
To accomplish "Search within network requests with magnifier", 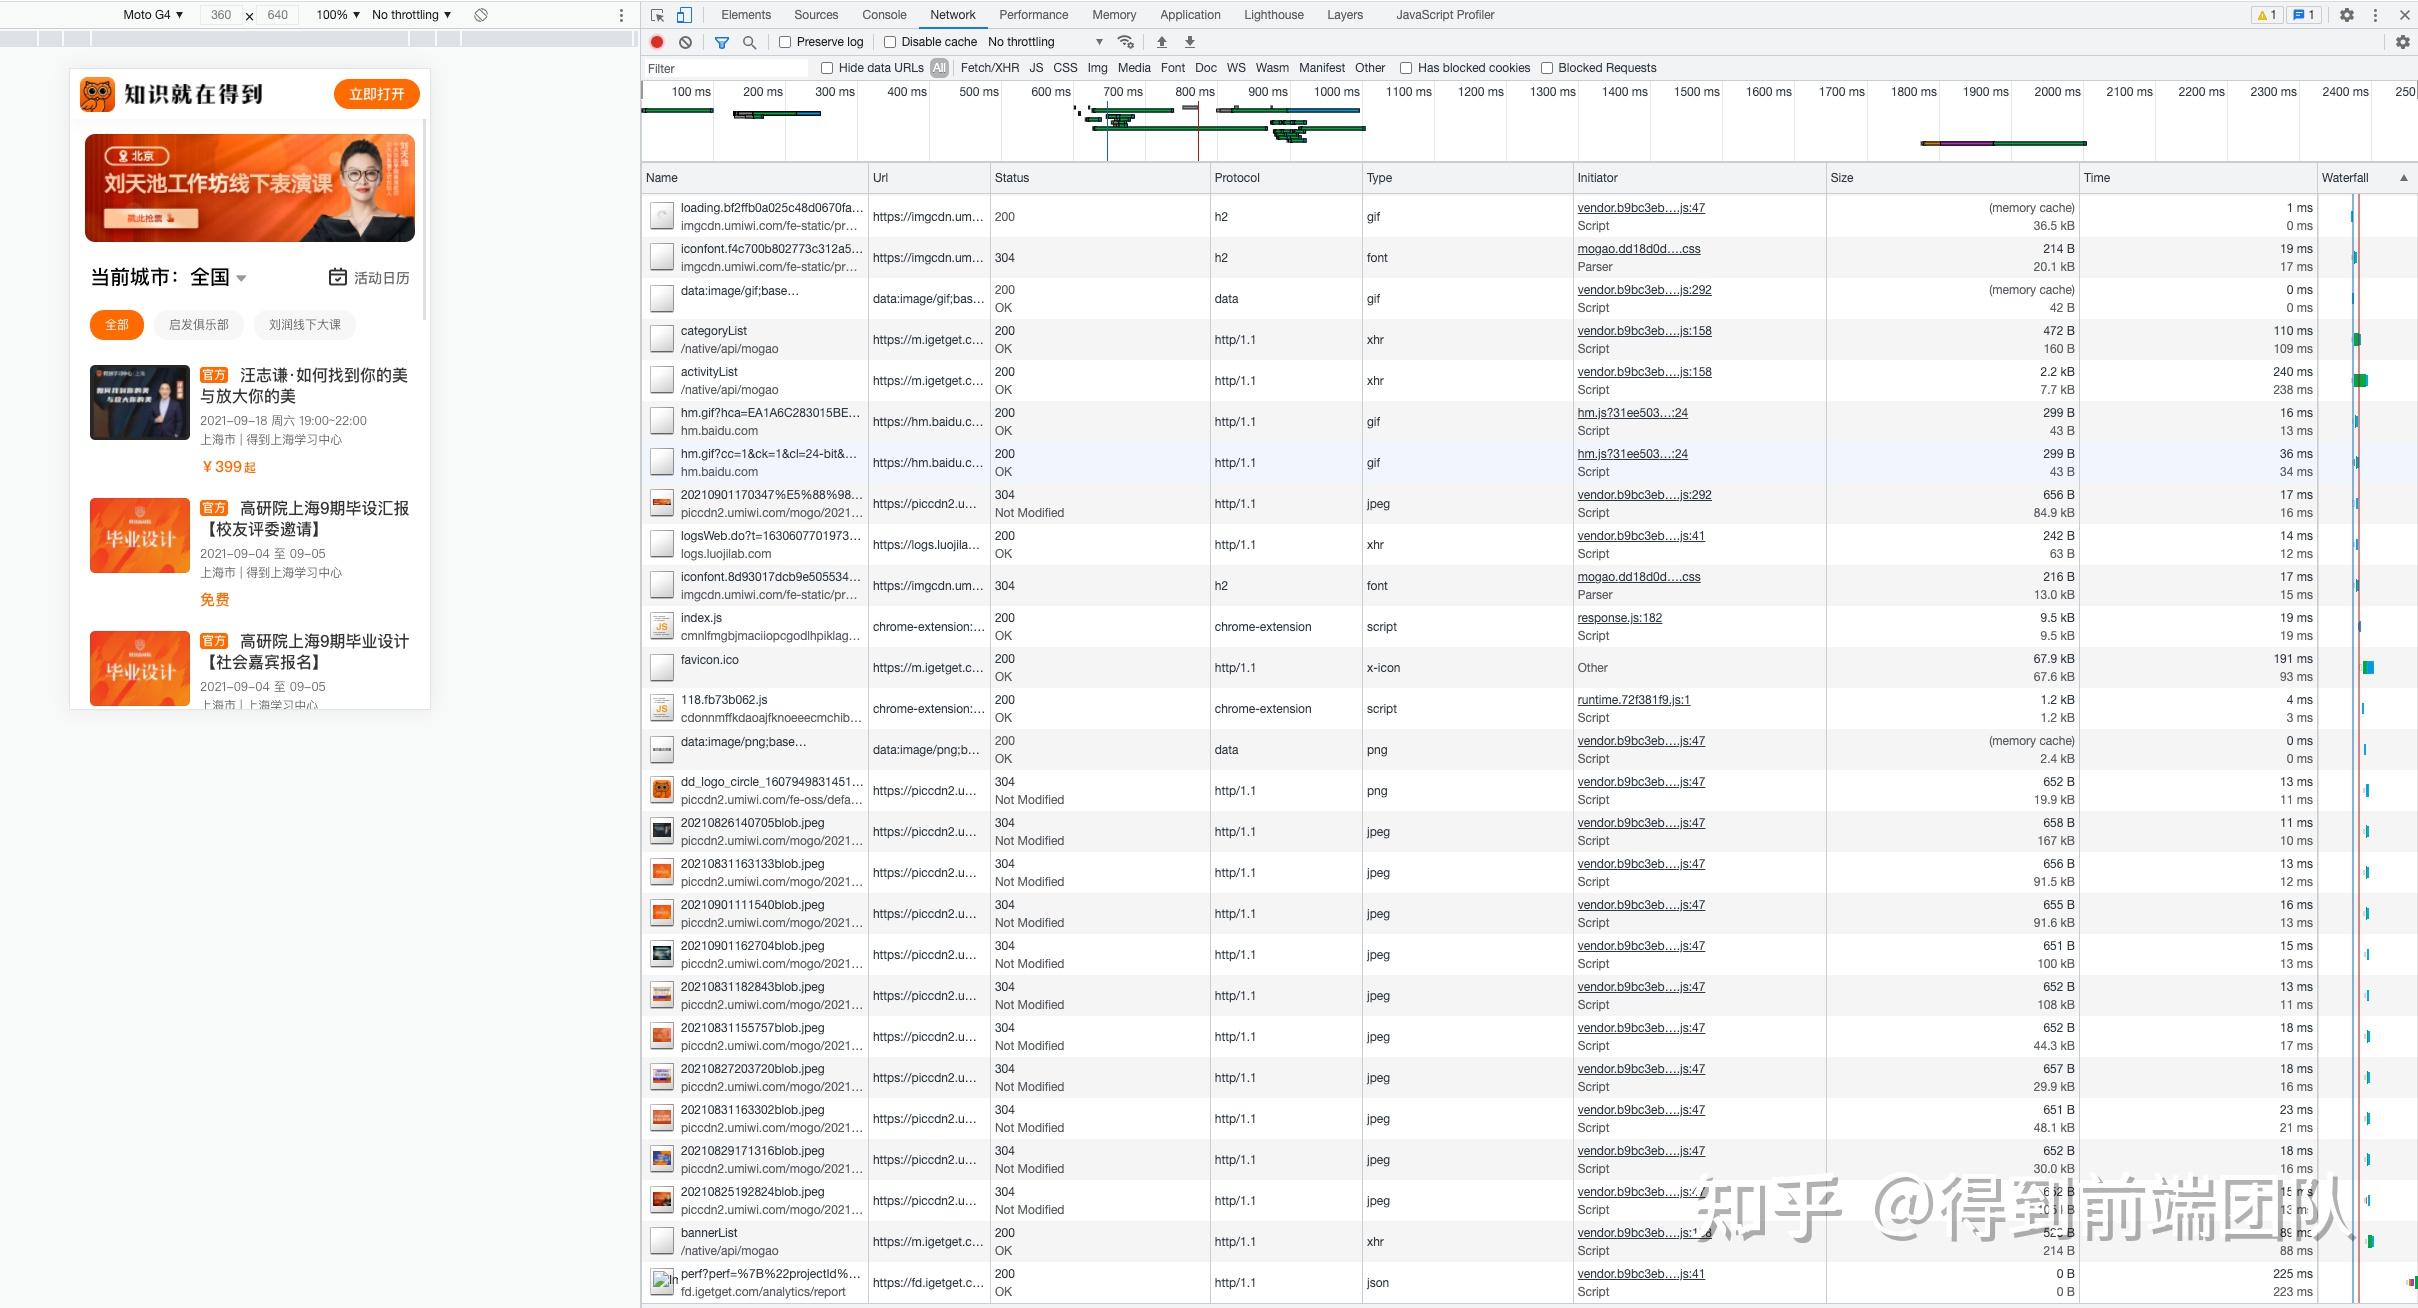I will (749, 42).
